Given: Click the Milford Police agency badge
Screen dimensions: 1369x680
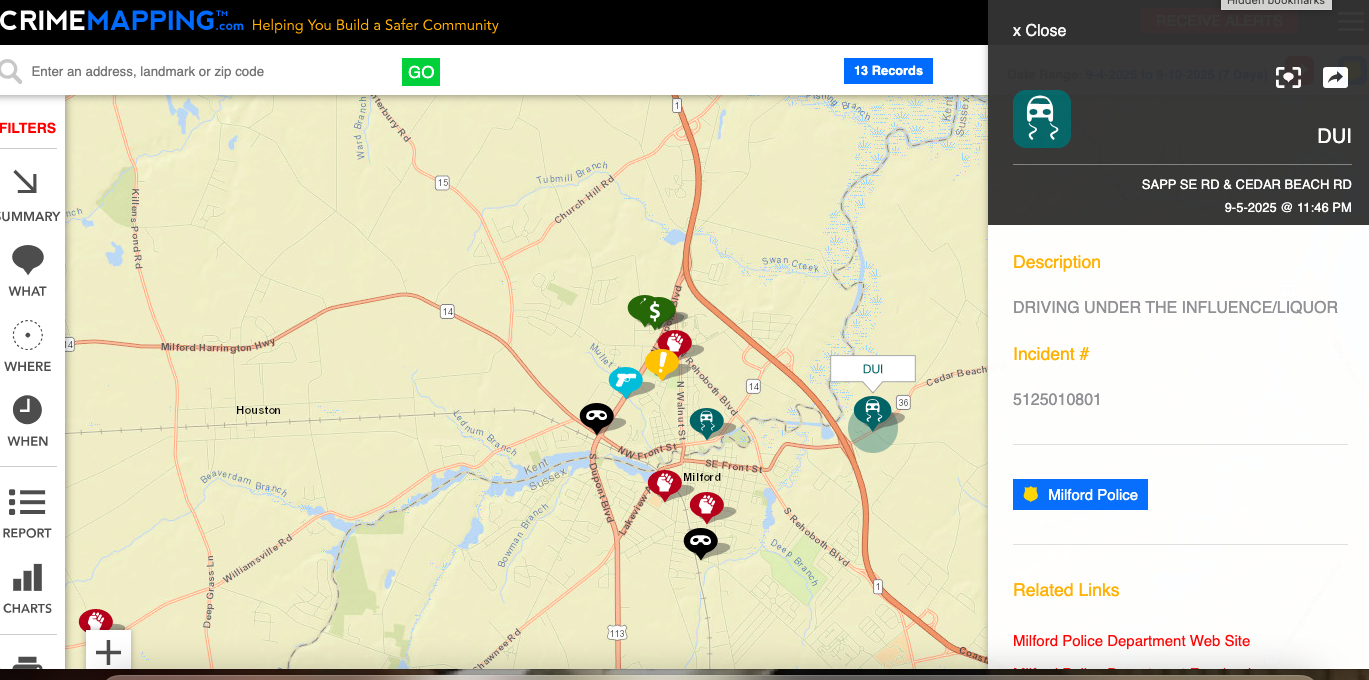Looking at the screenshot, I should point(1080,495).
